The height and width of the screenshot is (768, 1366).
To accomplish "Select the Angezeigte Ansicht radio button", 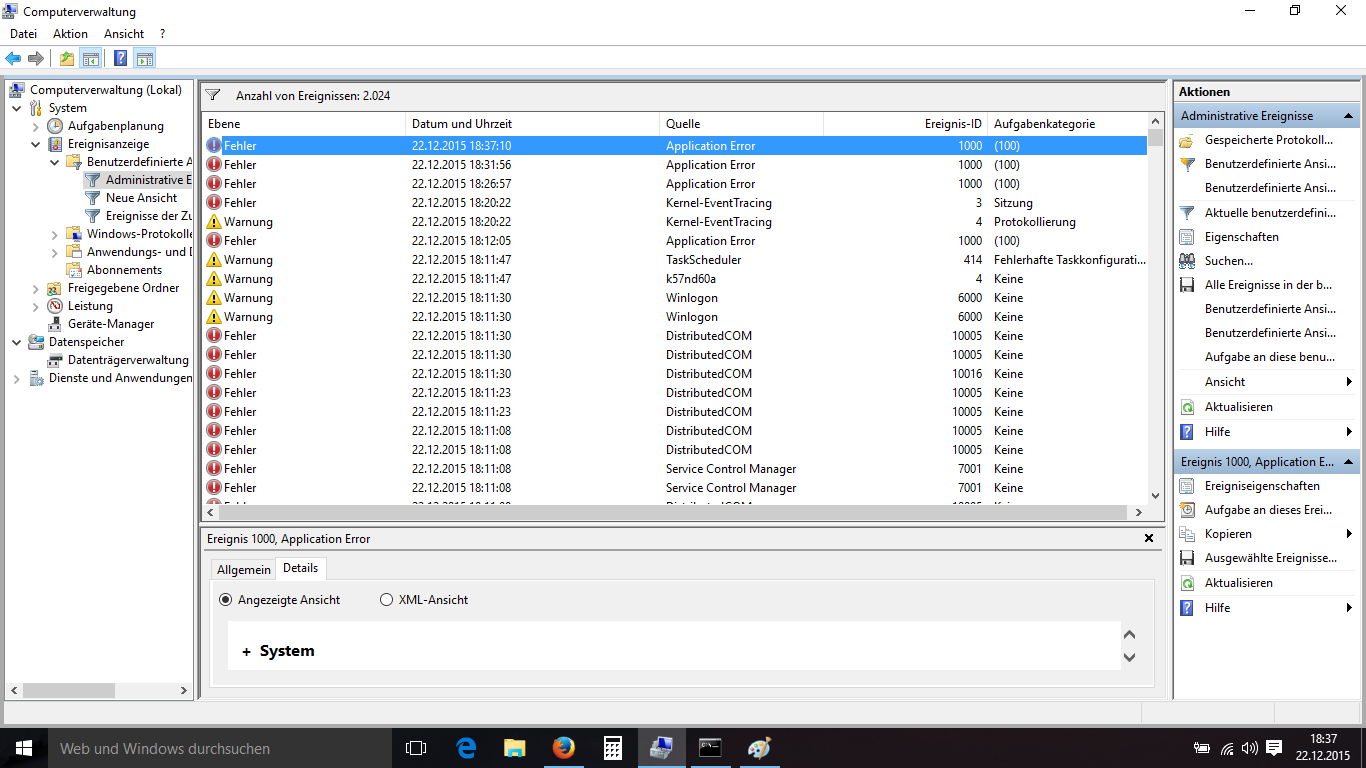I will pos(225,600).
